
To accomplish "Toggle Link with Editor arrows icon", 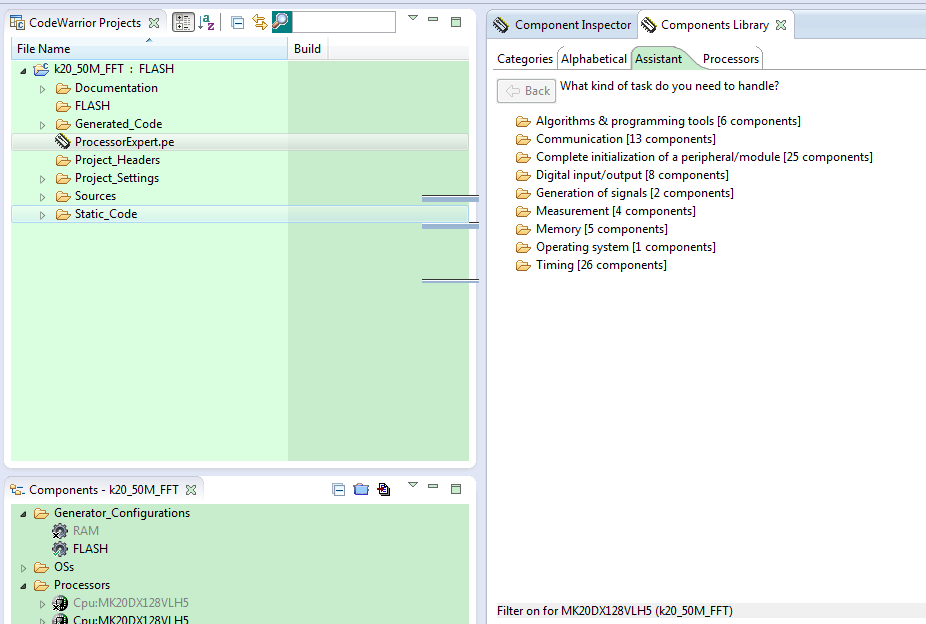I will pos(259,22).
